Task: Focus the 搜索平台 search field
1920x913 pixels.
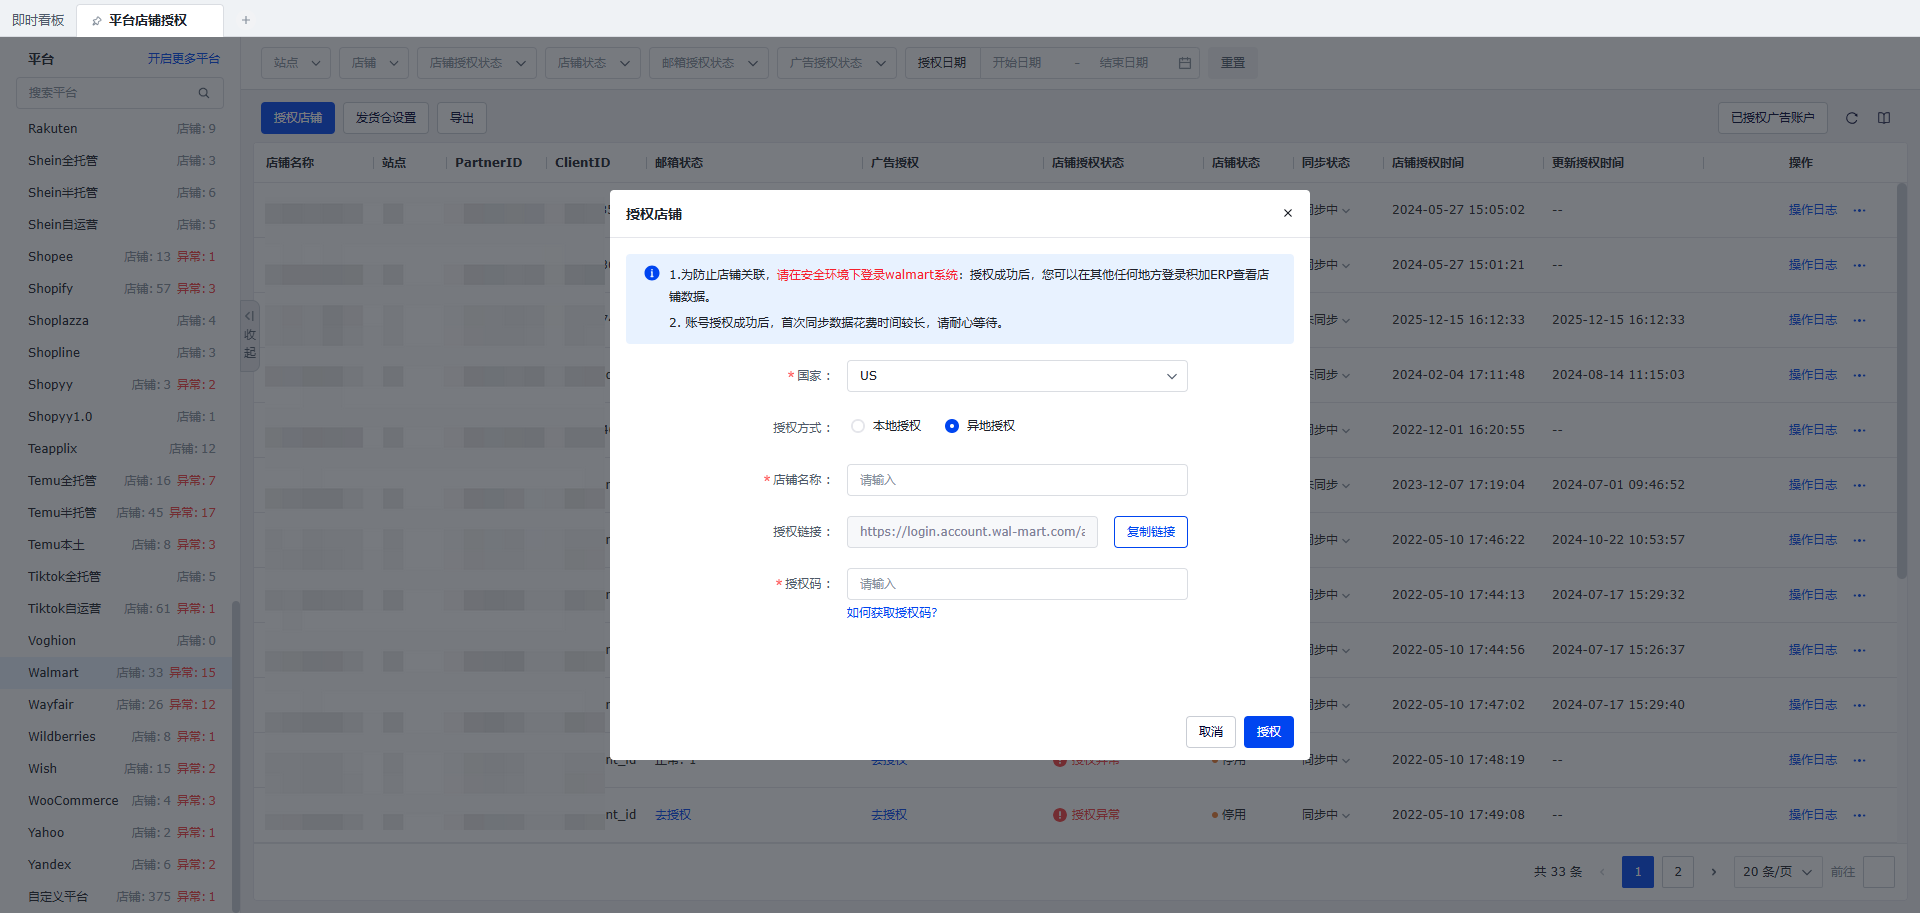Action: 120,93
